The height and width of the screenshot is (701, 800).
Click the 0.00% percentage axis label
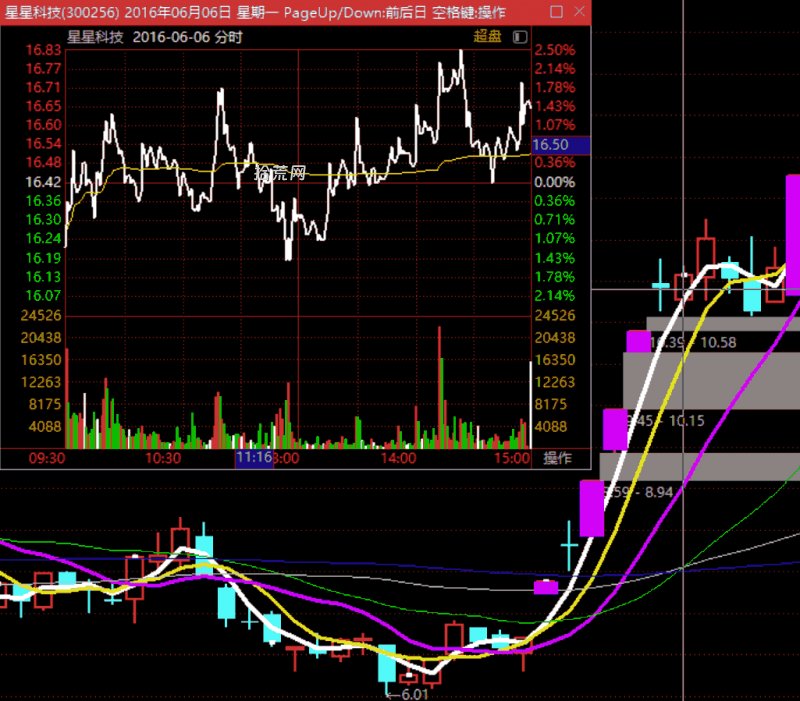click(555, 182)
